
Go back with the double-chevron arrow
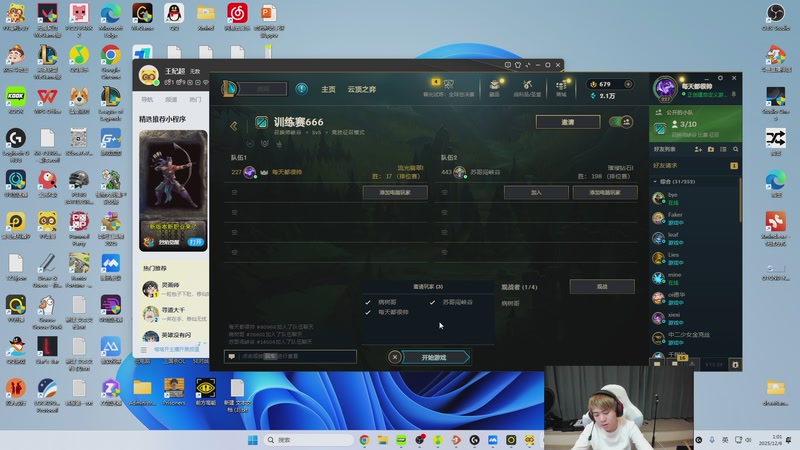[x=234, y=126]
